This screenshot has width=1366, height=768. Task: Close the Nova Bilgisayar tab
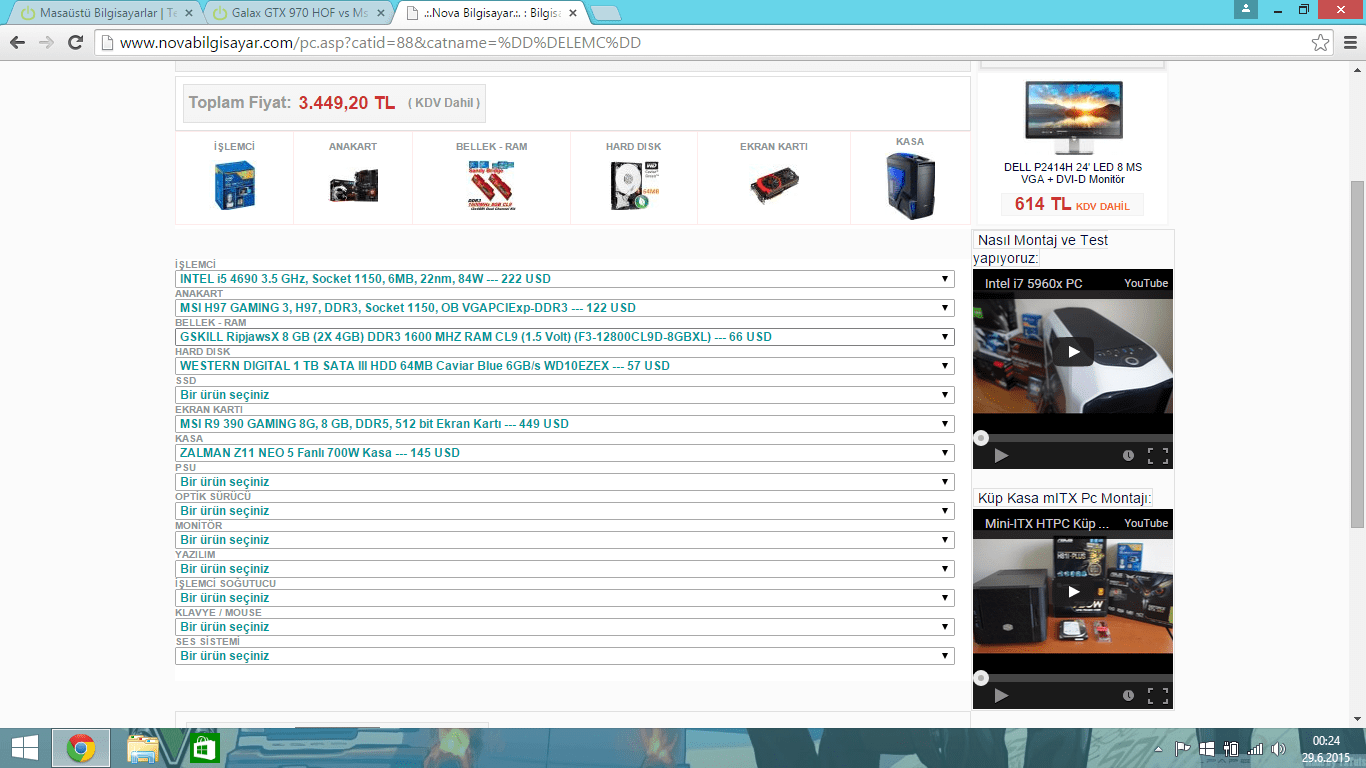[573, 14]
